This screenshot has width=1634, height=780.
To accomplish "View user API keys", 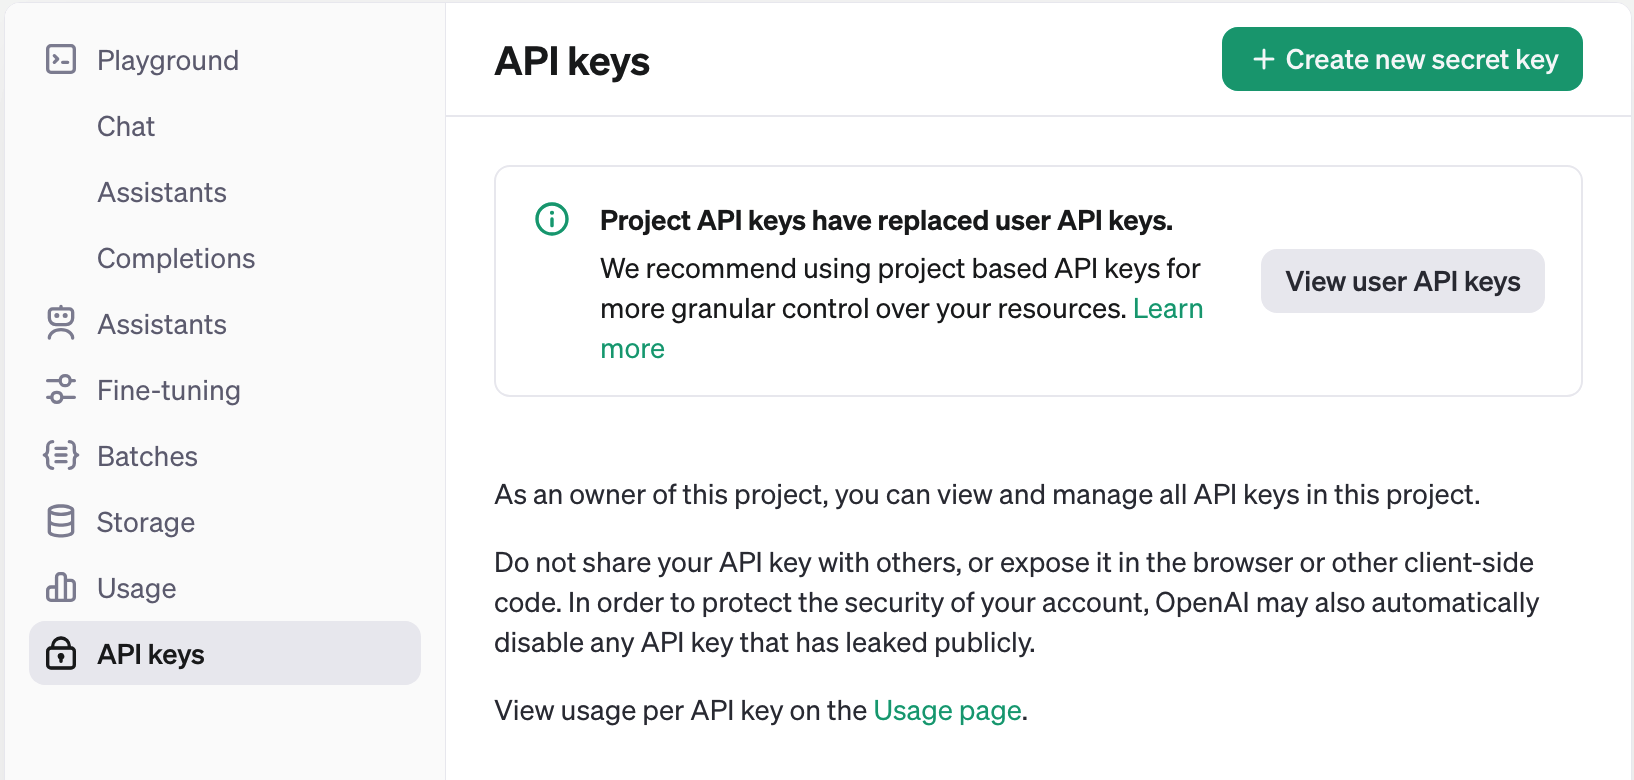I will click(1403, 281).
